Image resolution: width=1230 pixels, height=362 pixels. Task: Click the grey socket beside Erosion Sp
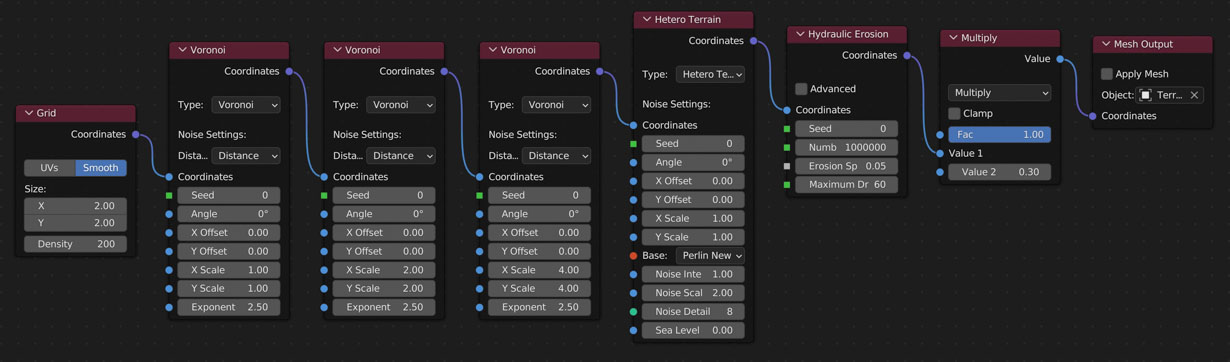(x=787, y=166)
